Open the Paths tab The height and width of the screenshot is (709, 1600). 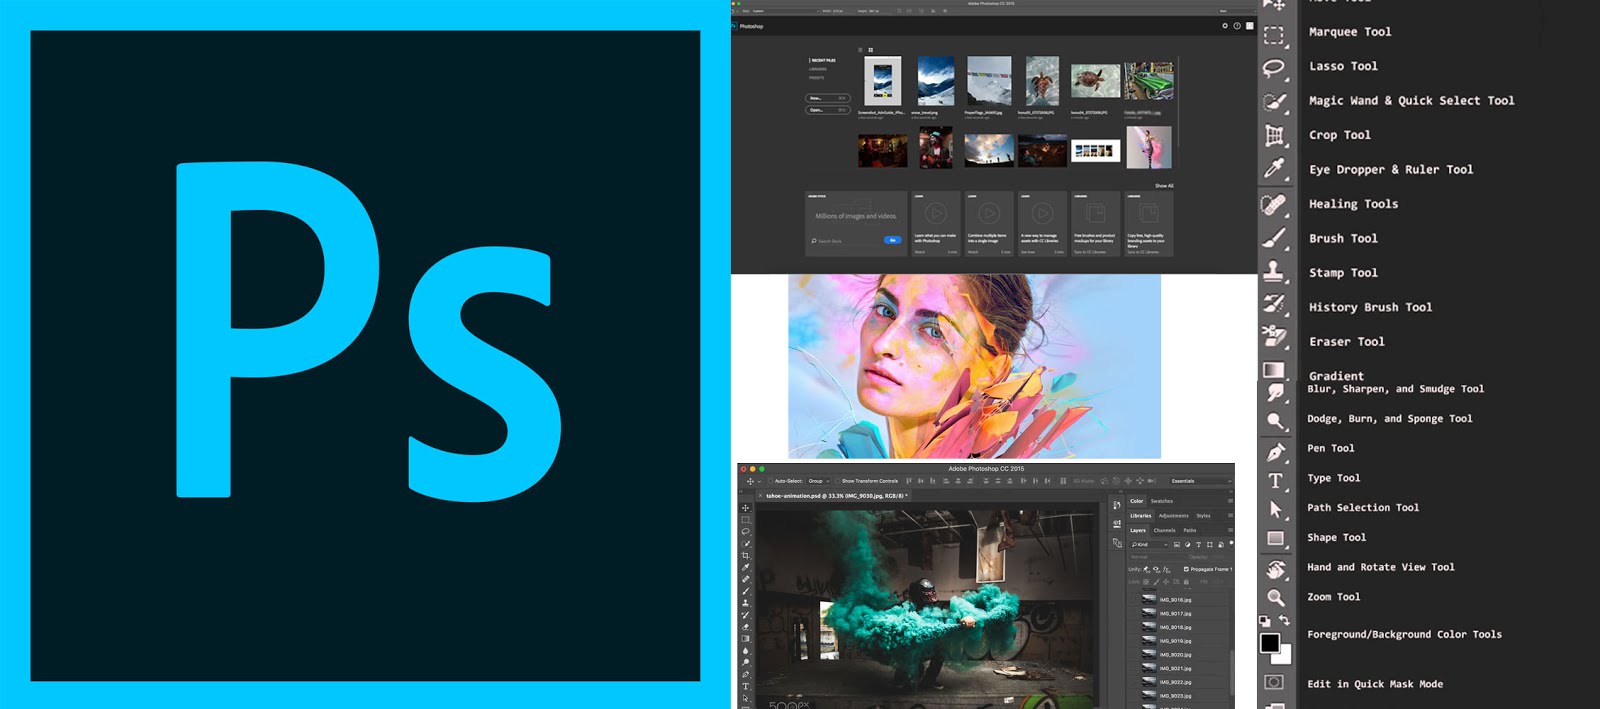[1190, 530]
